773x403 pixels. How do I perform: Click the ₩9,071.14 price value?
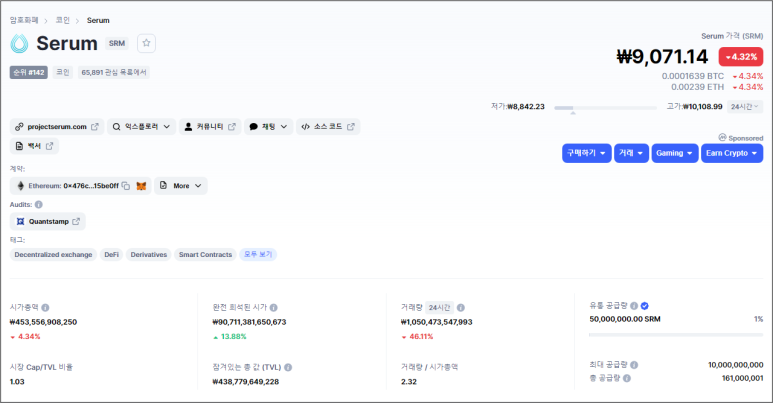[x=662, y=57]
